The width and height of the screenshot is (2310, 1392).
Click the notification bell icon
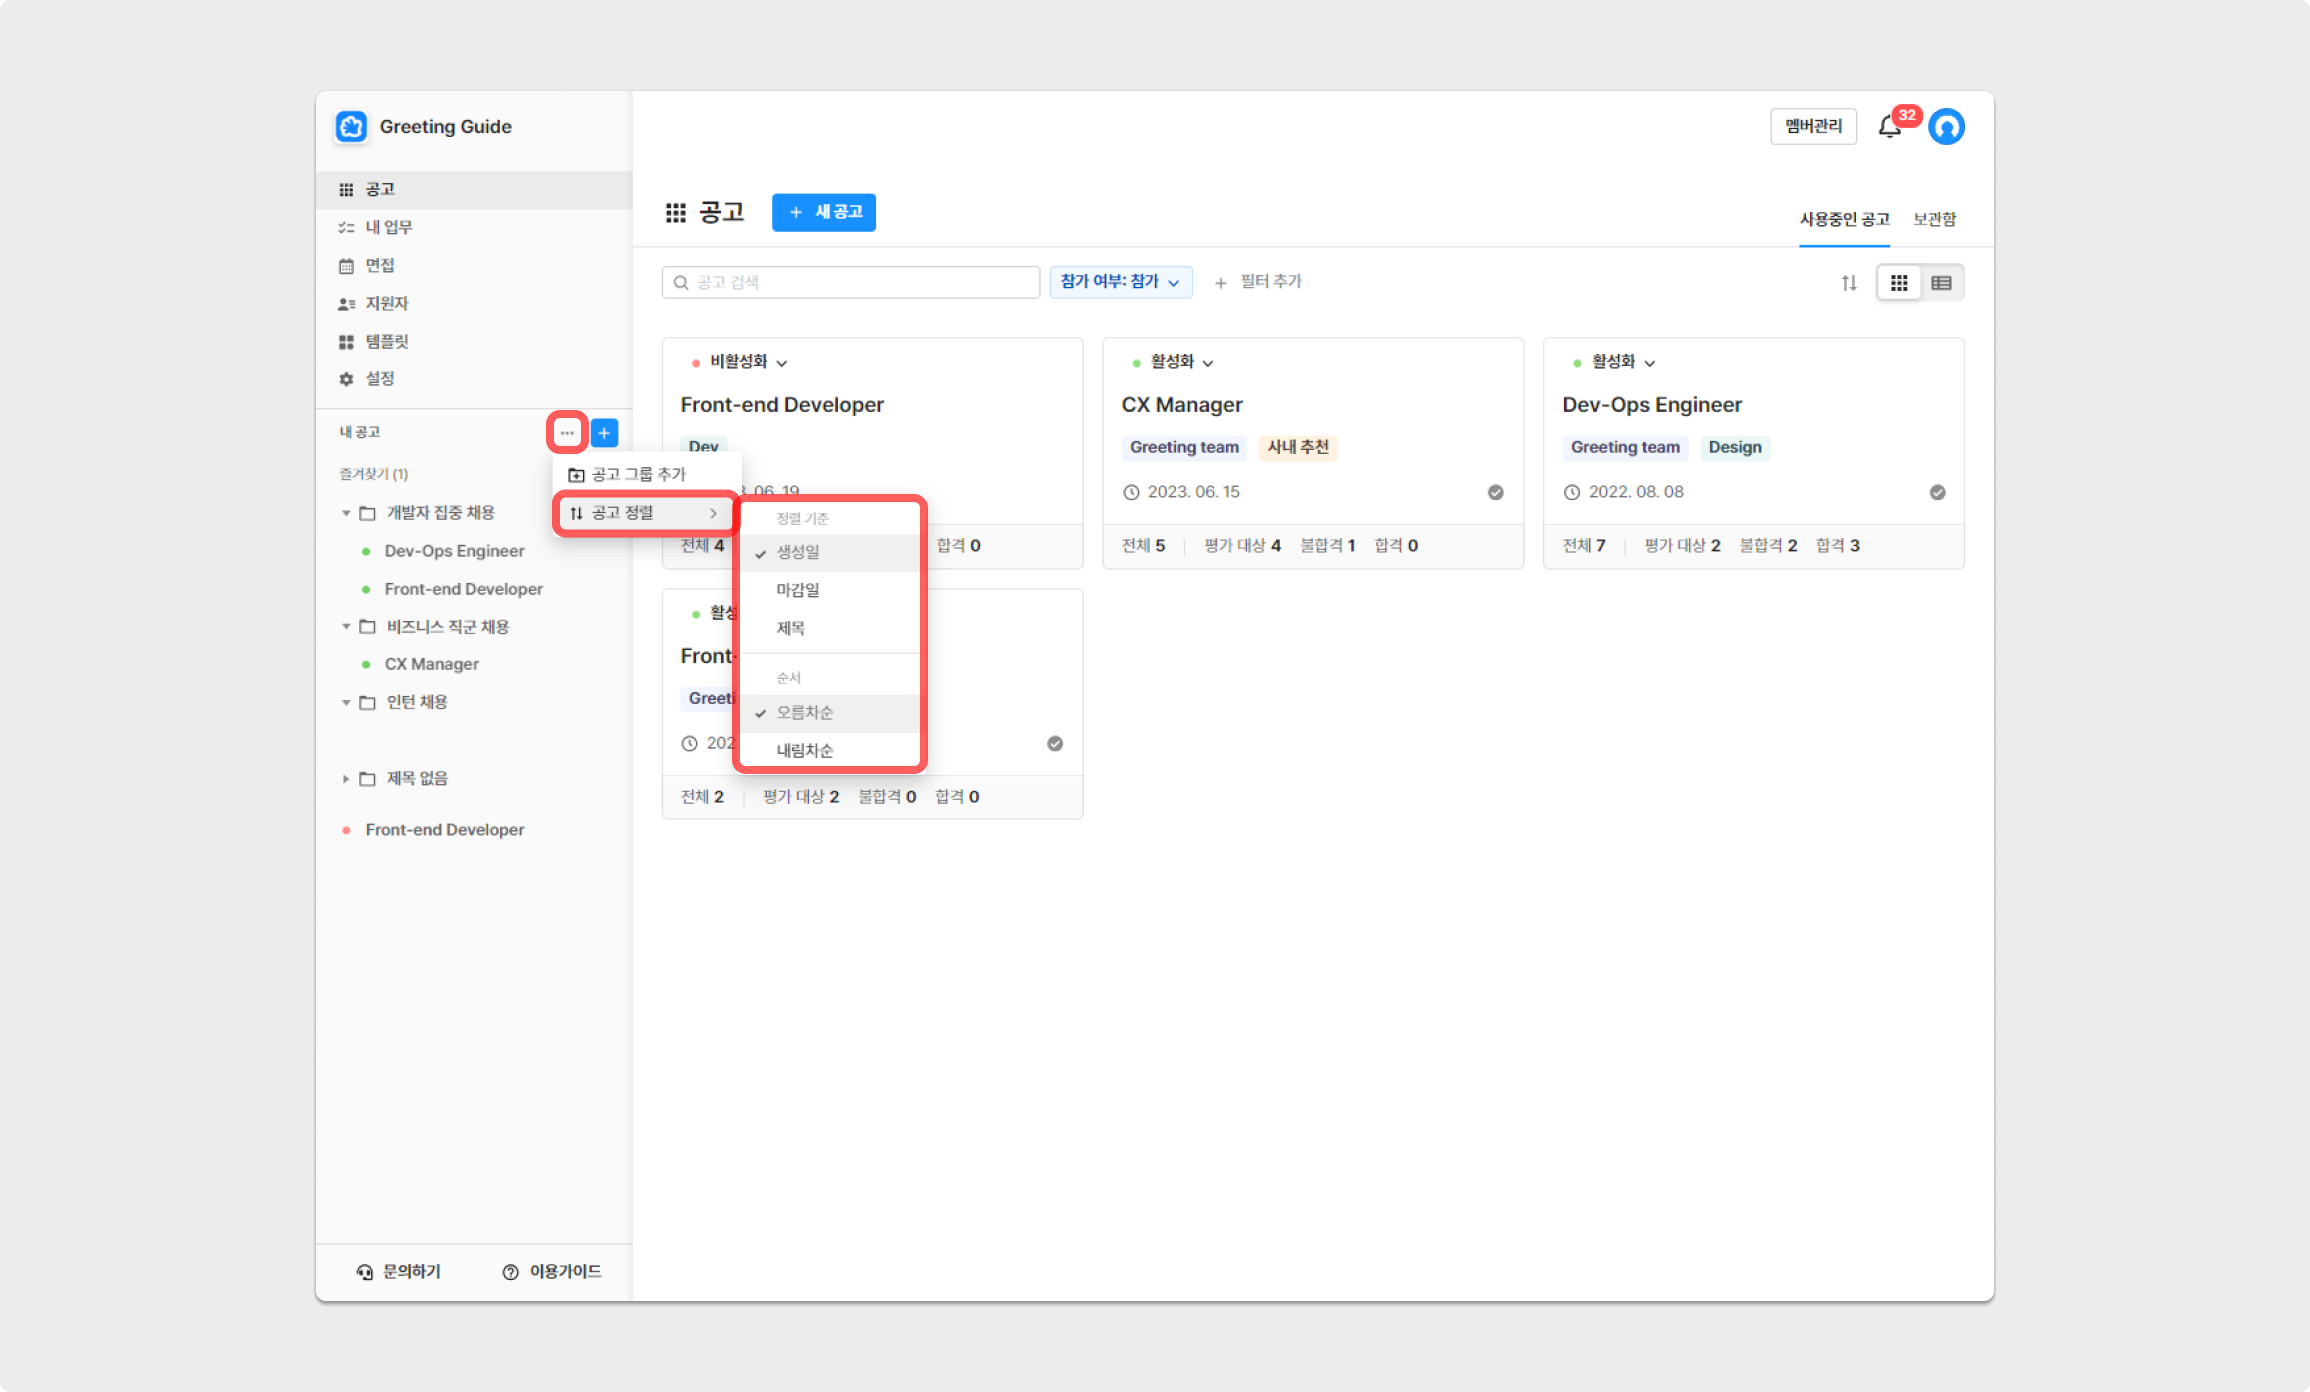coord(1888,128)
